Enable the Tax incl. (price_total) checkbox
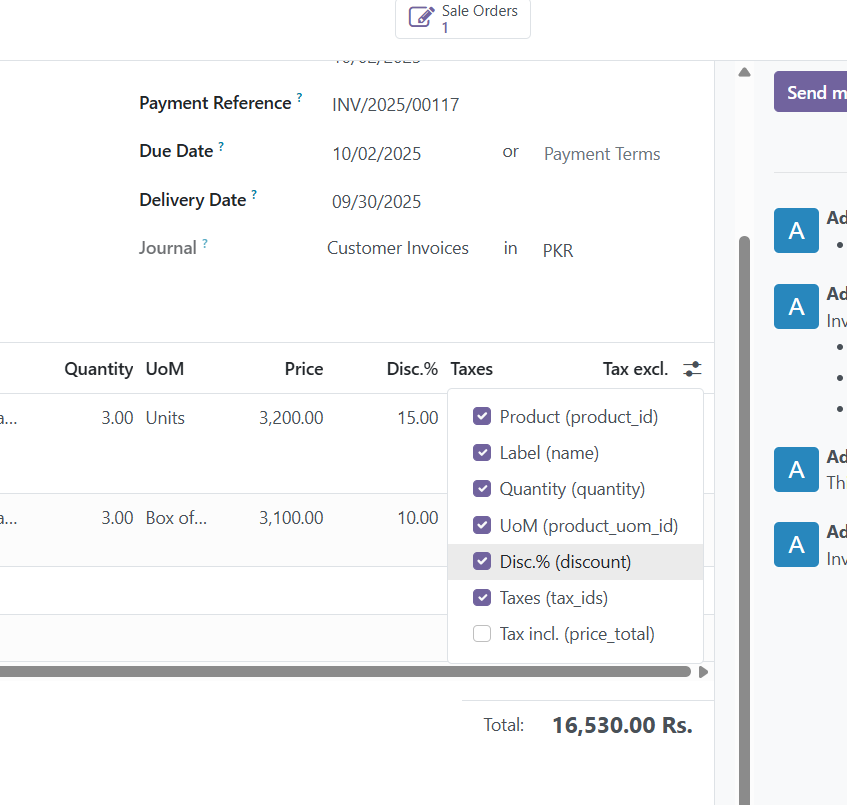The image size is (847, 805). coord(482,633)
